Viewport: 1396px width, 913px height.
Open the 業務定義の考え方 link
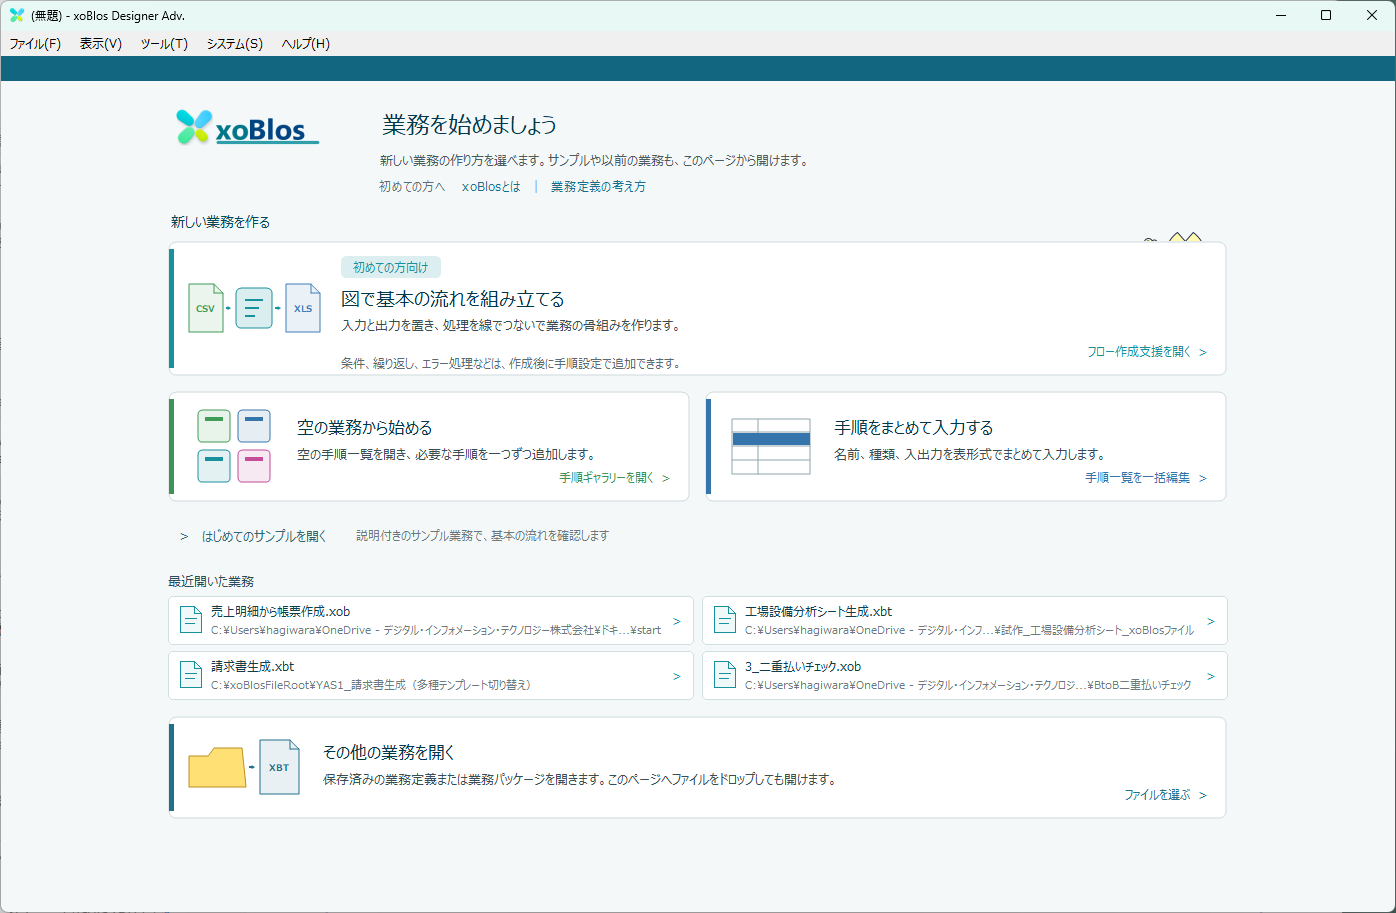(x=598, y=187)
